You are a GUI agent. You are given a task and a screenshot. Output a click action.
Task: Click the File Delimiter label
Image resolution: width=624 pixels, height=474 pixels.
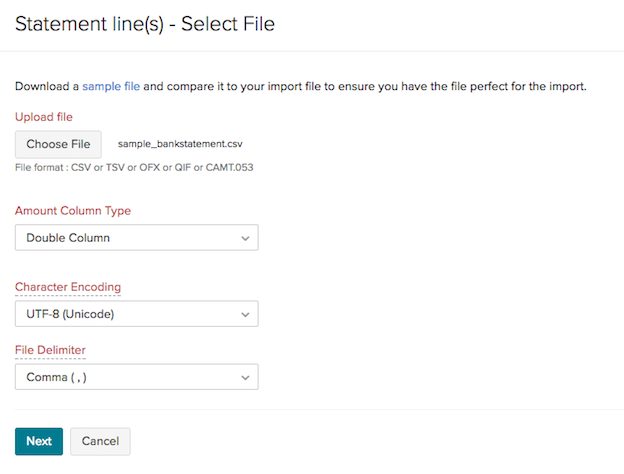coord(50,350)
